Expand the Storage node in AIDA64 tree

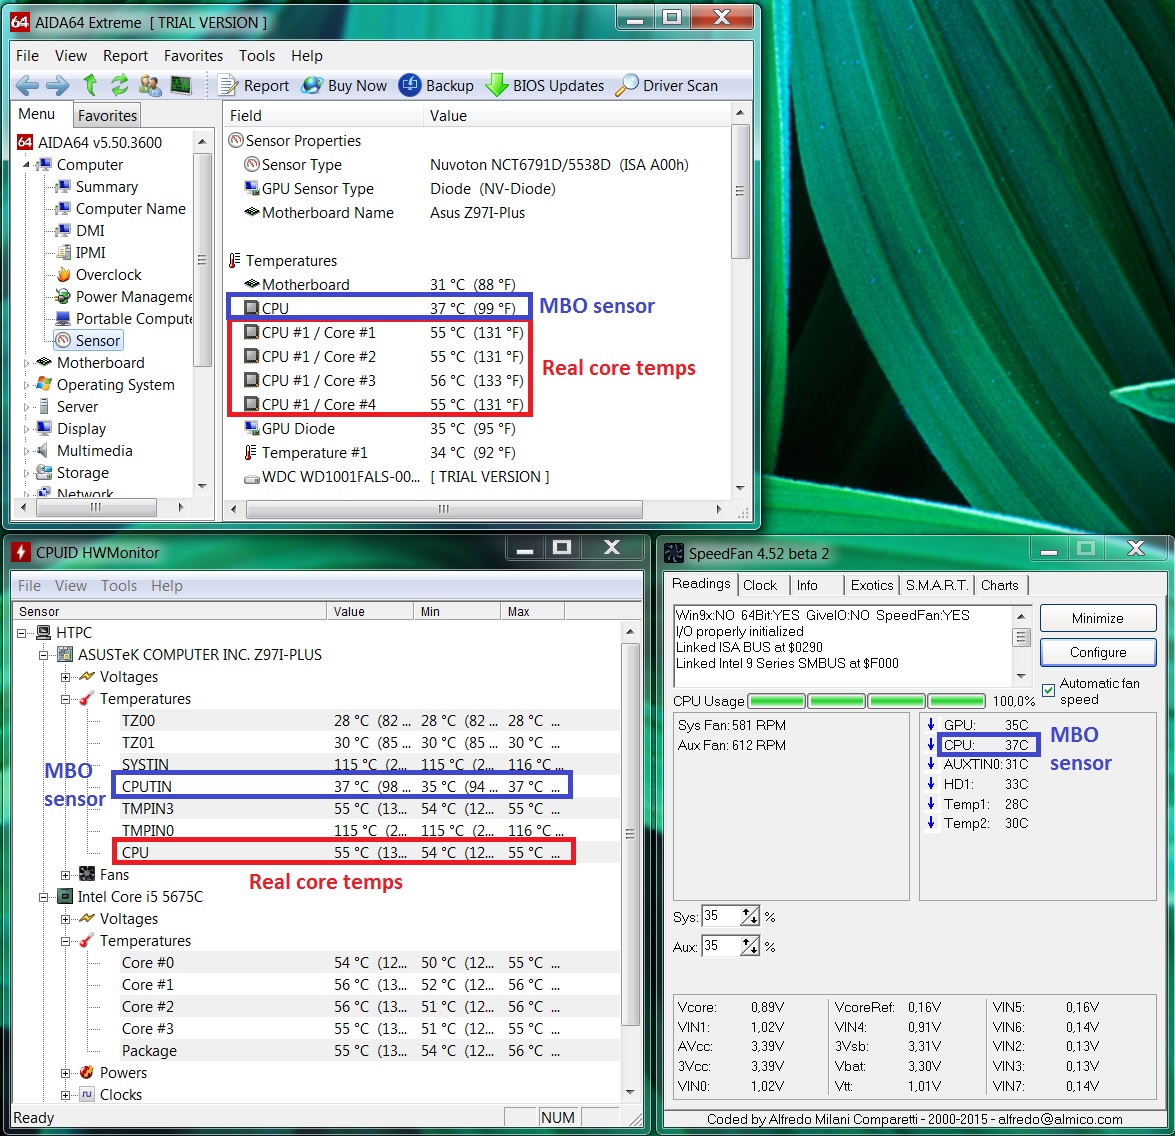tap(26, 474)
